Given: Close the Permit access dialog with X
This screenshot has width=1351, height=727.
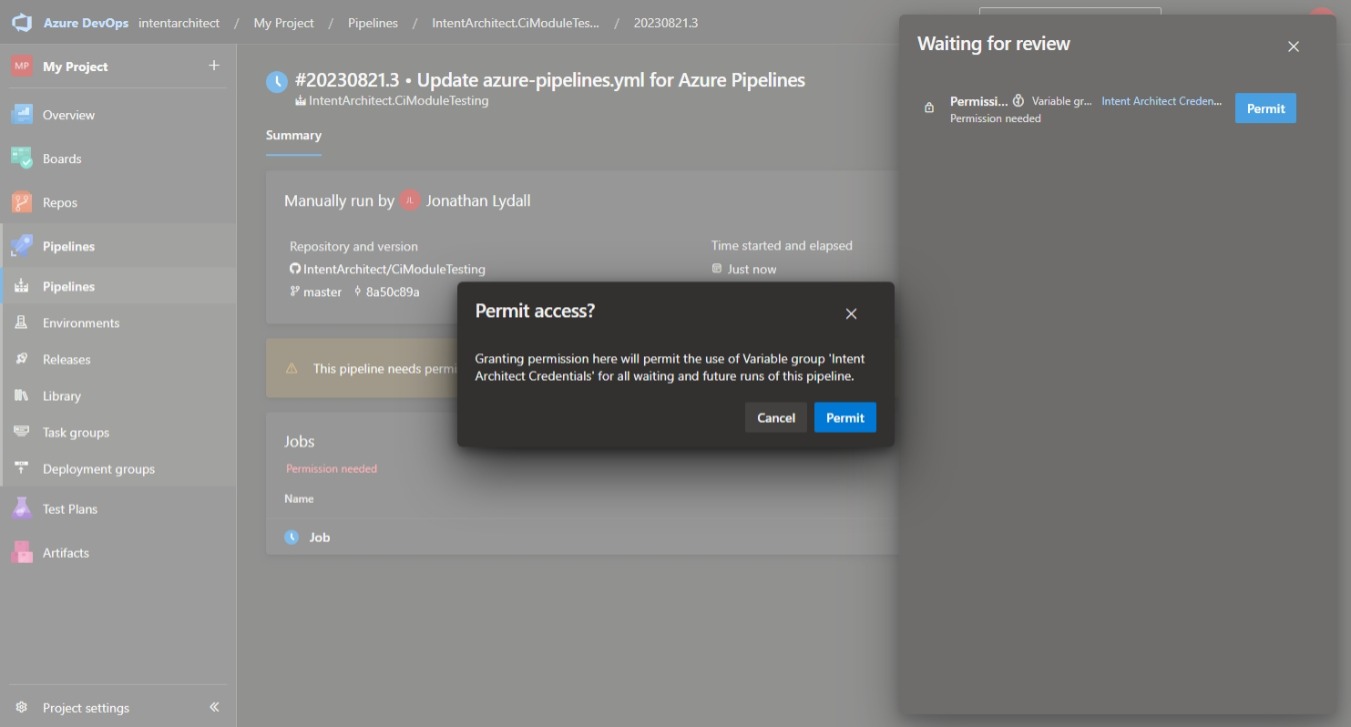Looking at the screenshot, I should pos(851,314).
